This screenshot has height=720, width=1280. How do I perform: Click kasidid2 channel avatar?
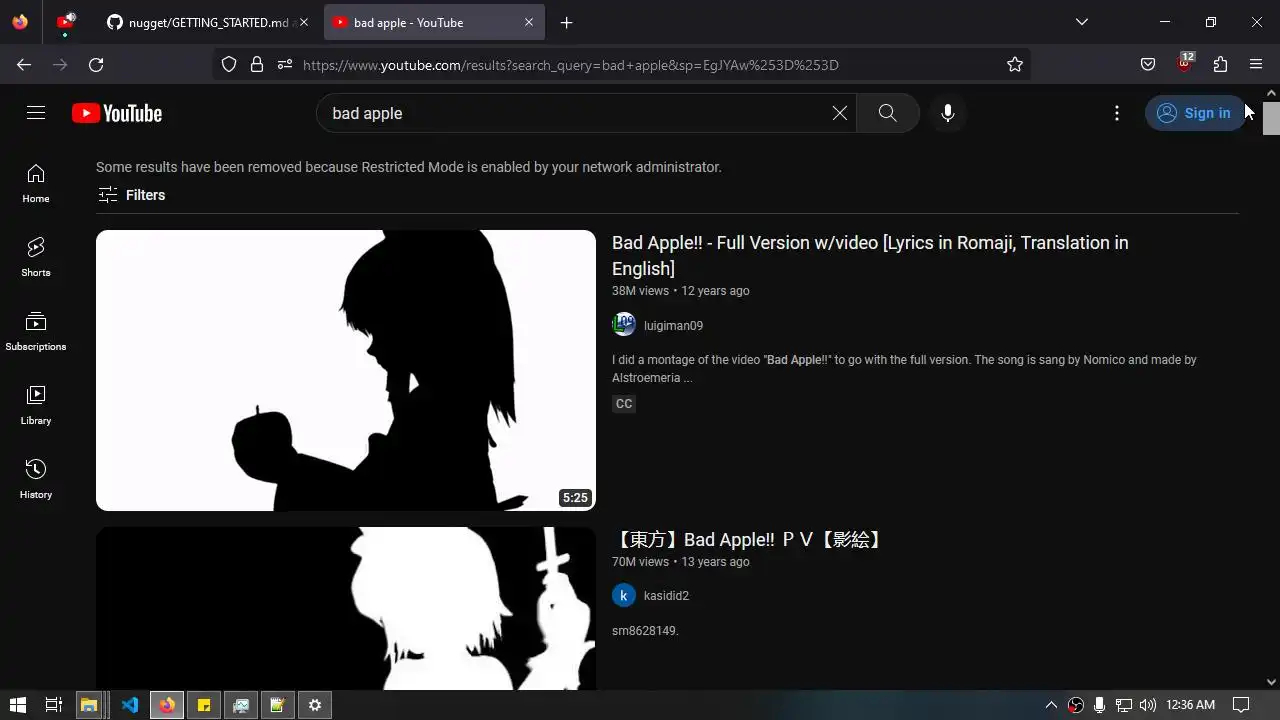(x=624, y=595)
